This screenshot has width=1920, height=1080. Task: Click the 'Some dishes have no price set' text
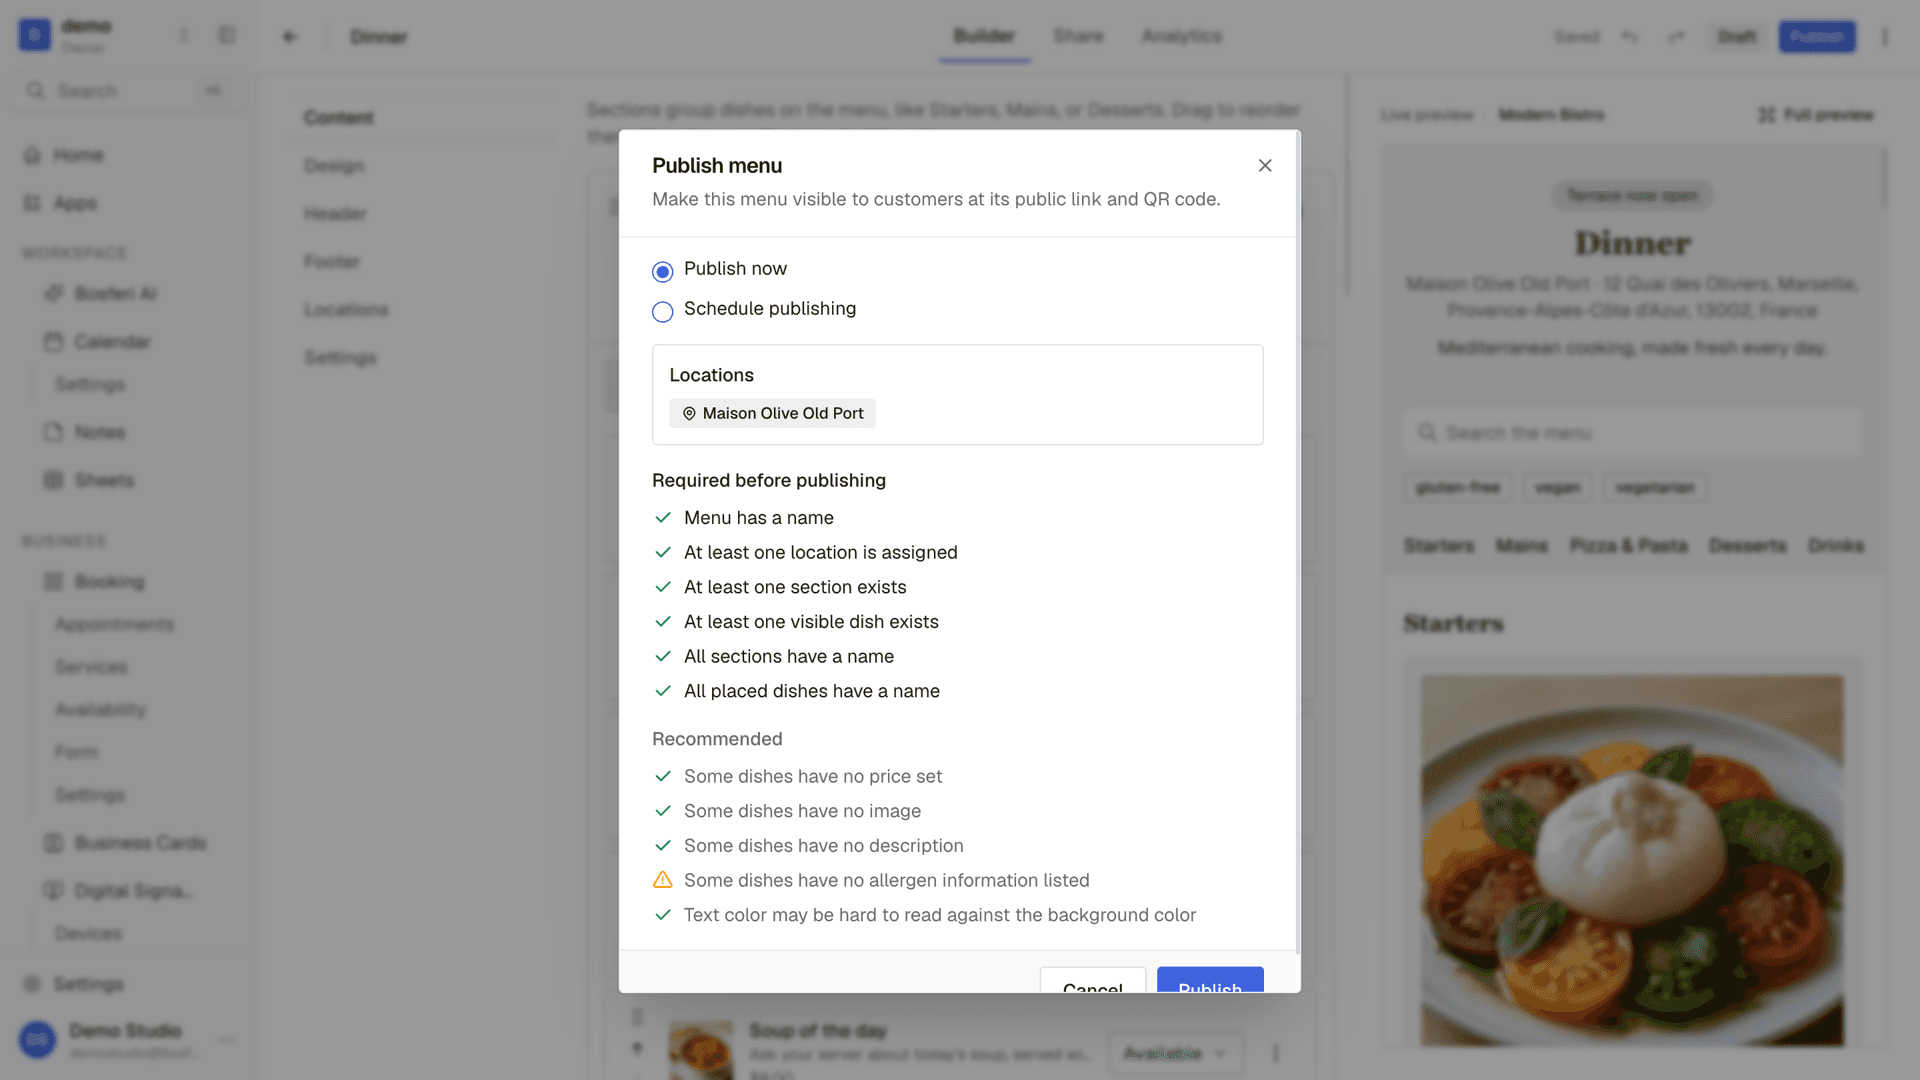coord(812,776)
